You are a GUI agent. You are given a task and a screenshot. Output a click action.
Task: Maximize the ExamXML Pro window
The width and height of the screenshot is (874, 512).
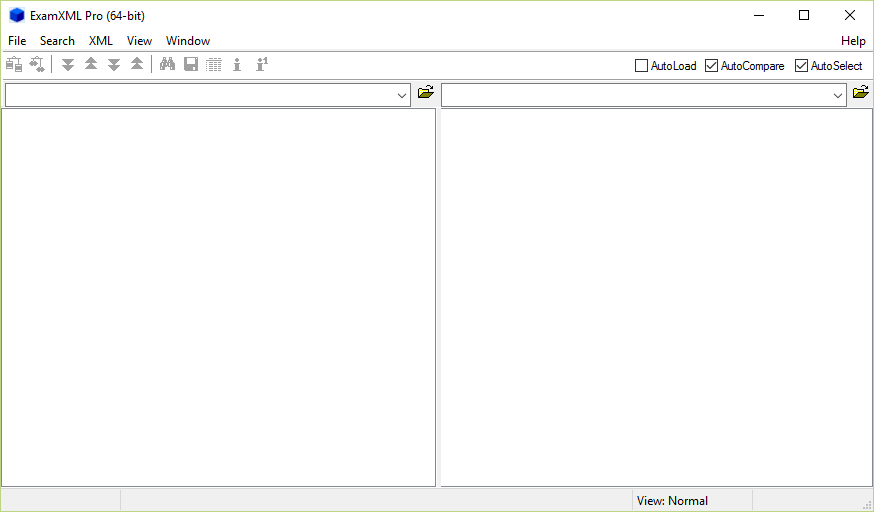(x=804, y=16)
